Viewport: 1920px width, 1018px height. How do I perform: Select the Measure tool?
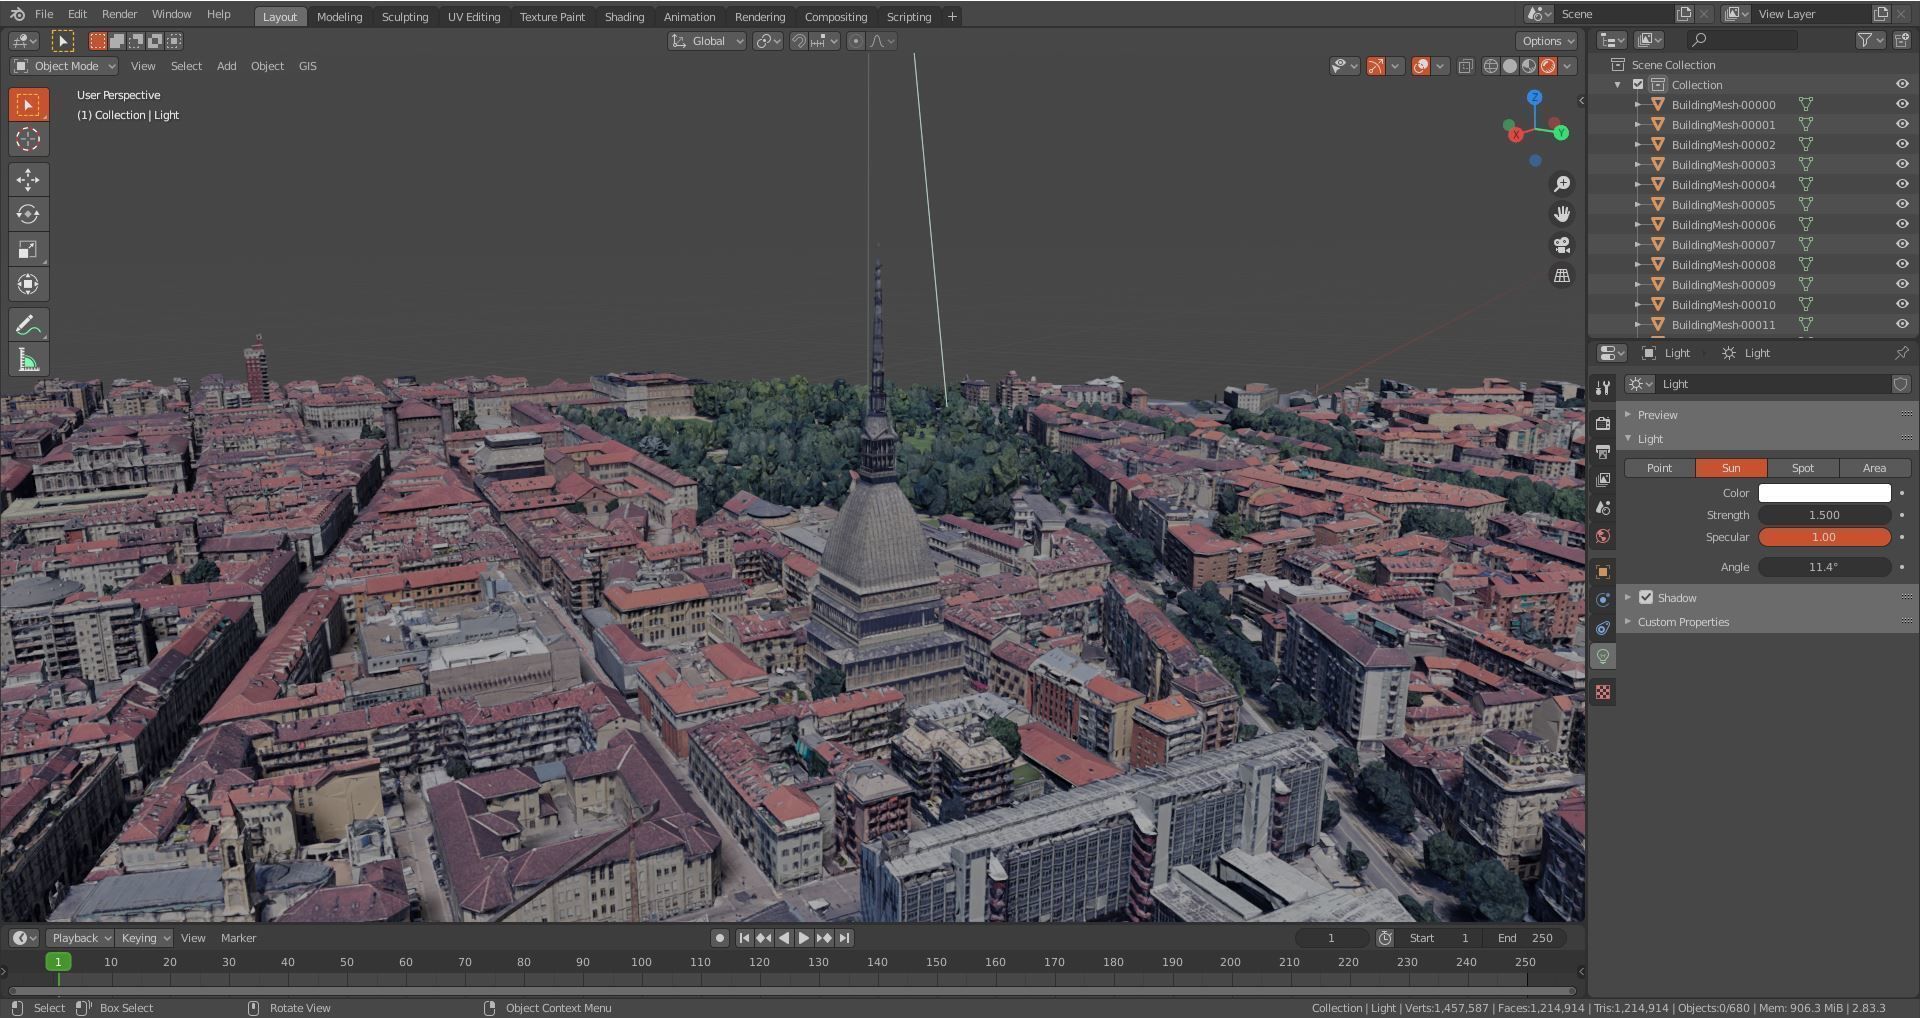(x=28, y=360)
